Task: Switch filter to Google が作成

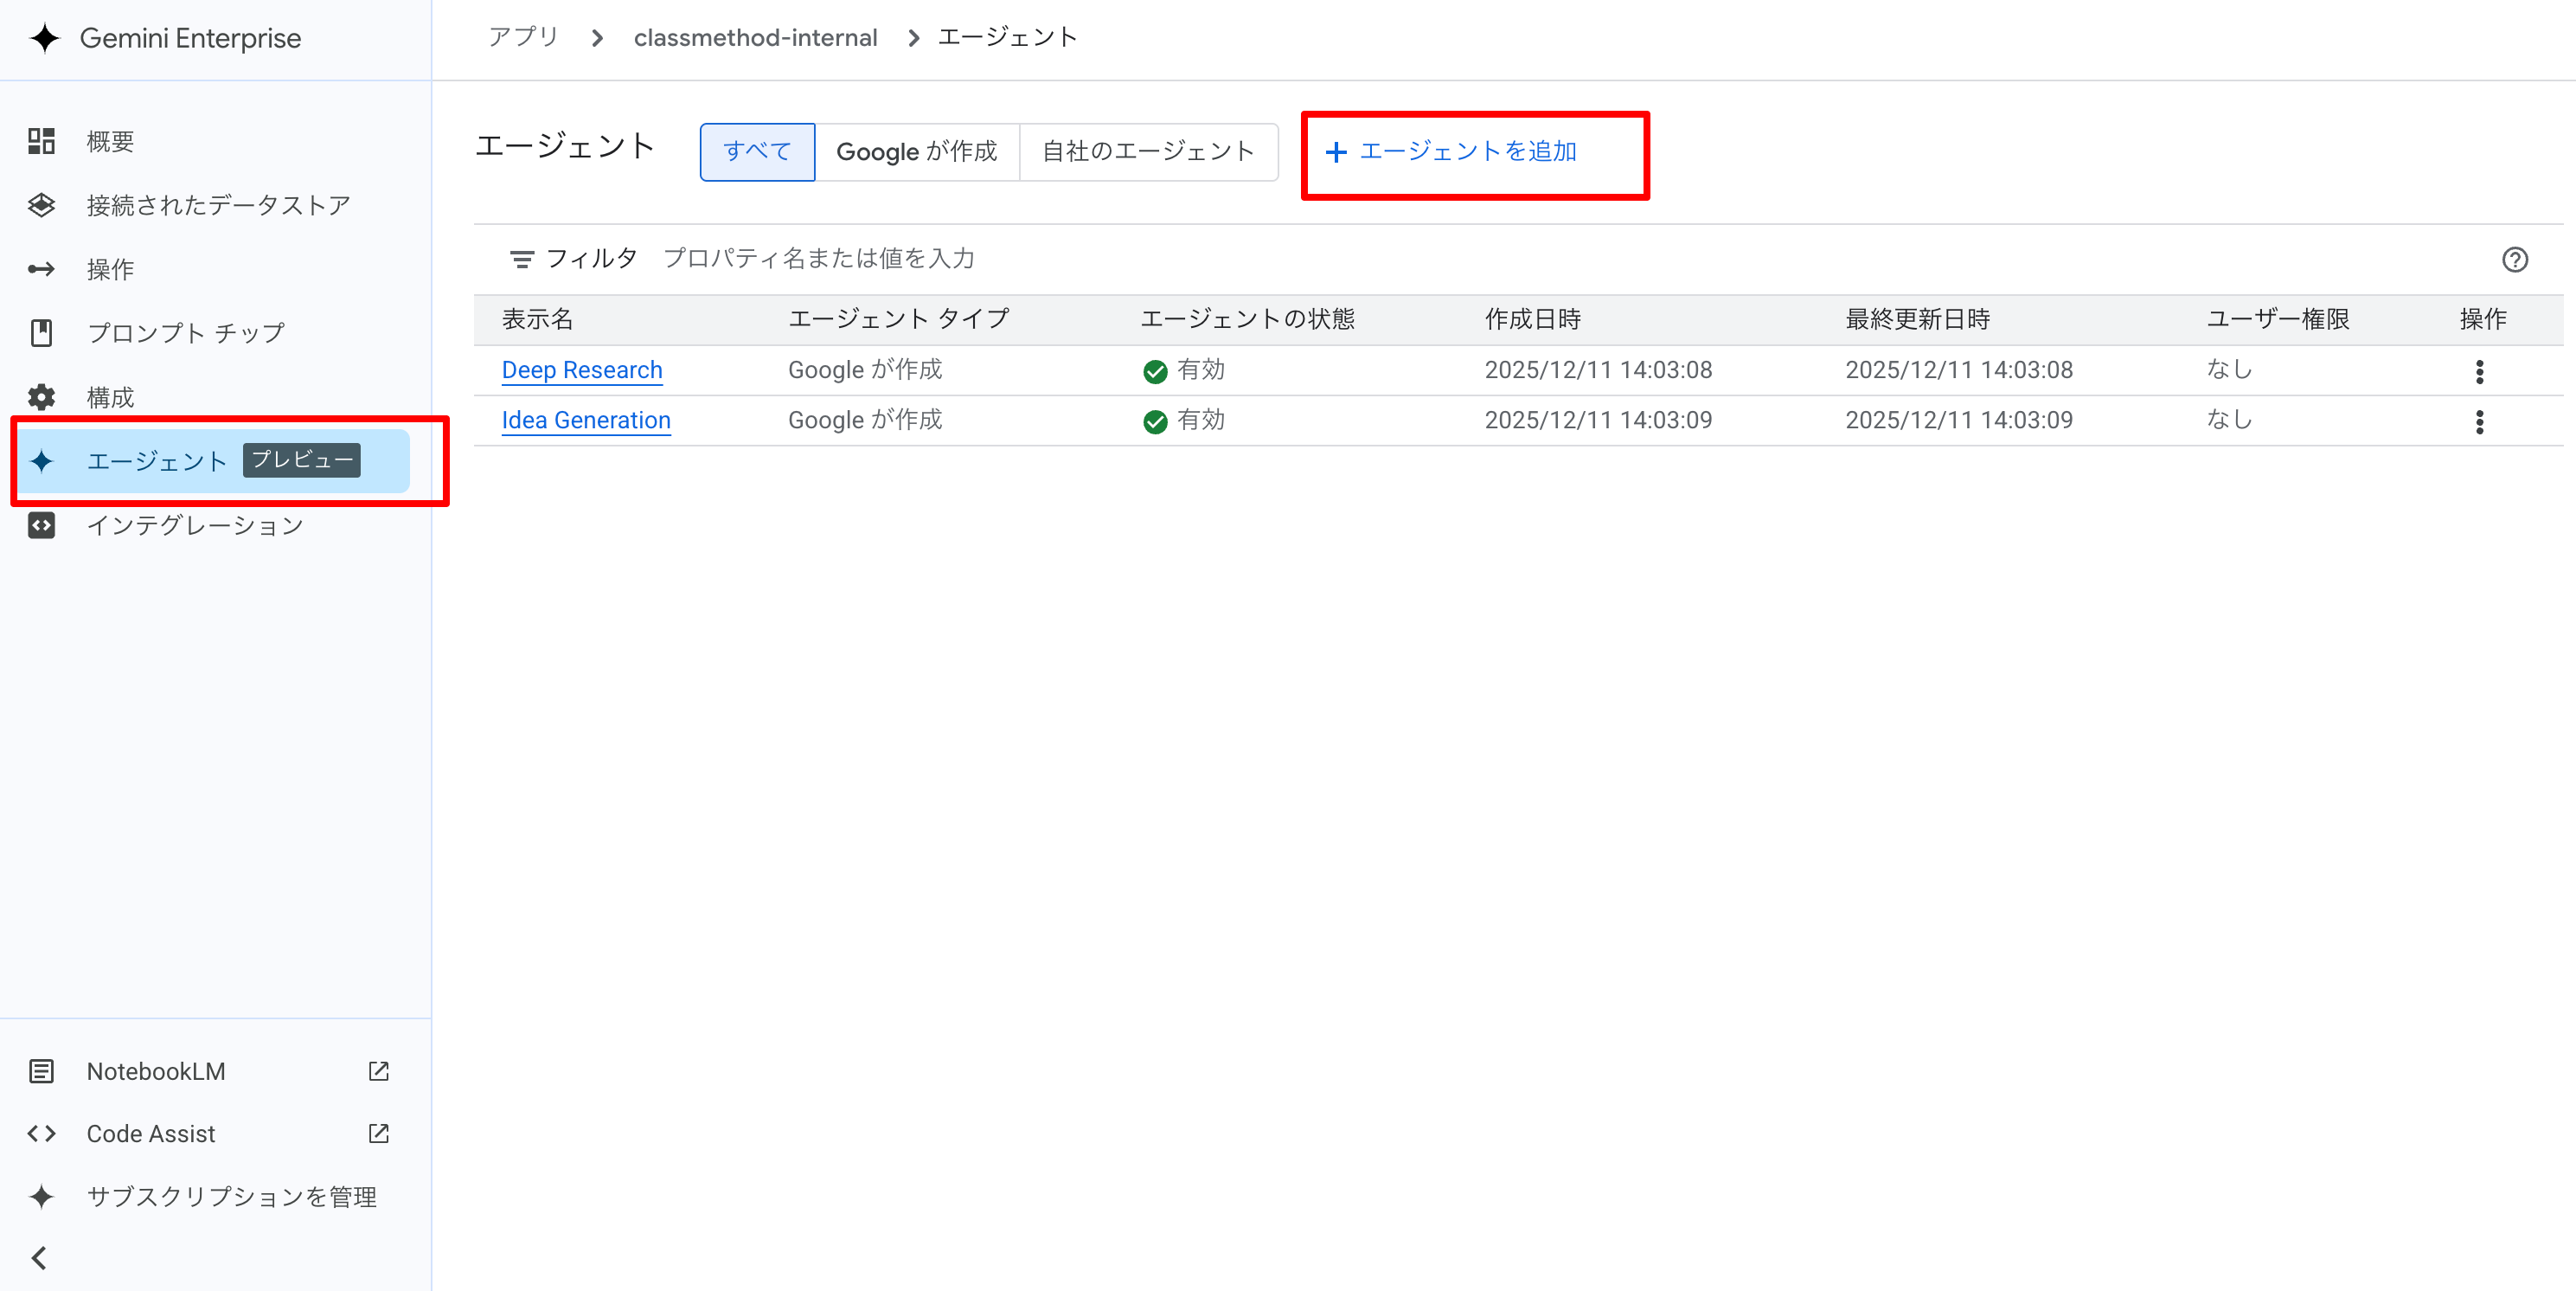Action: (916, 152)
